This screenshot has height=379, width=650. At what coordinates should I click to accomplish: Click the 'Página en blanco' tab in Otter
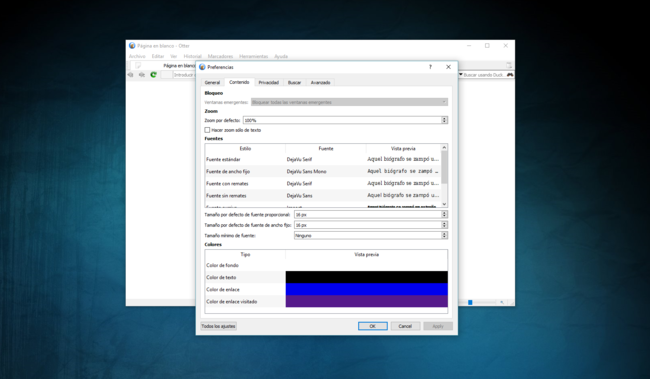click(179, 66)
